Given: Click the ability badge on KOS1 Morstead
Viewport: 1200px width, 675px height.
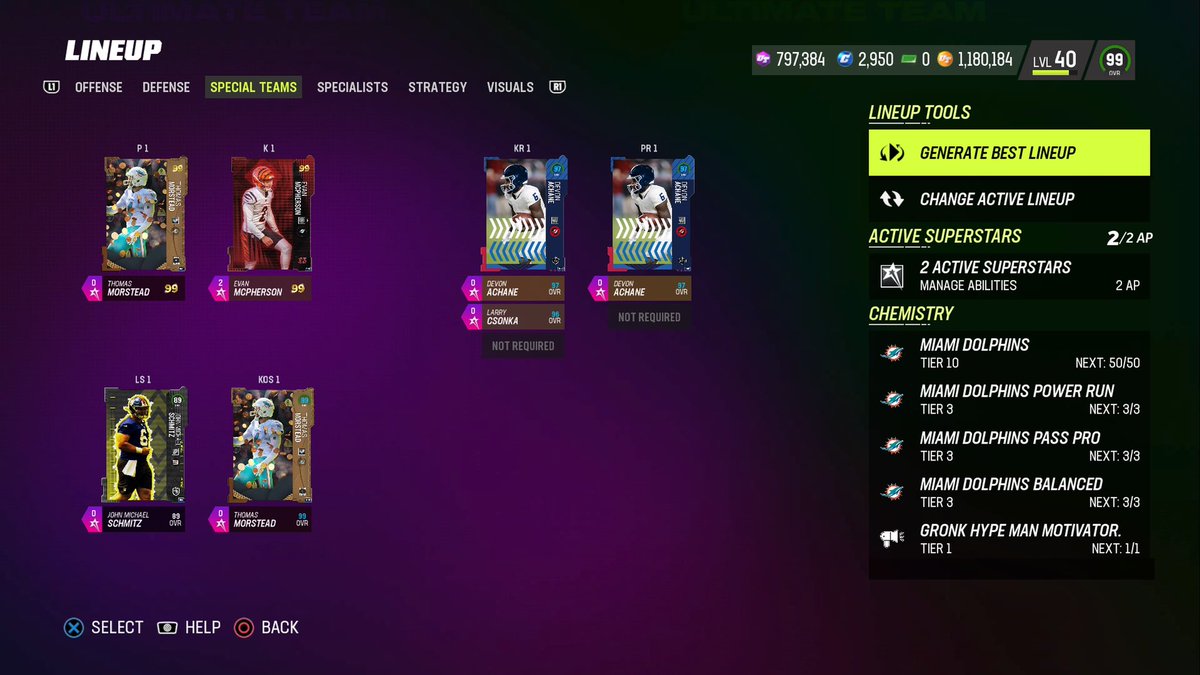Looking at the screenshot, I should (x=220, y=518).
